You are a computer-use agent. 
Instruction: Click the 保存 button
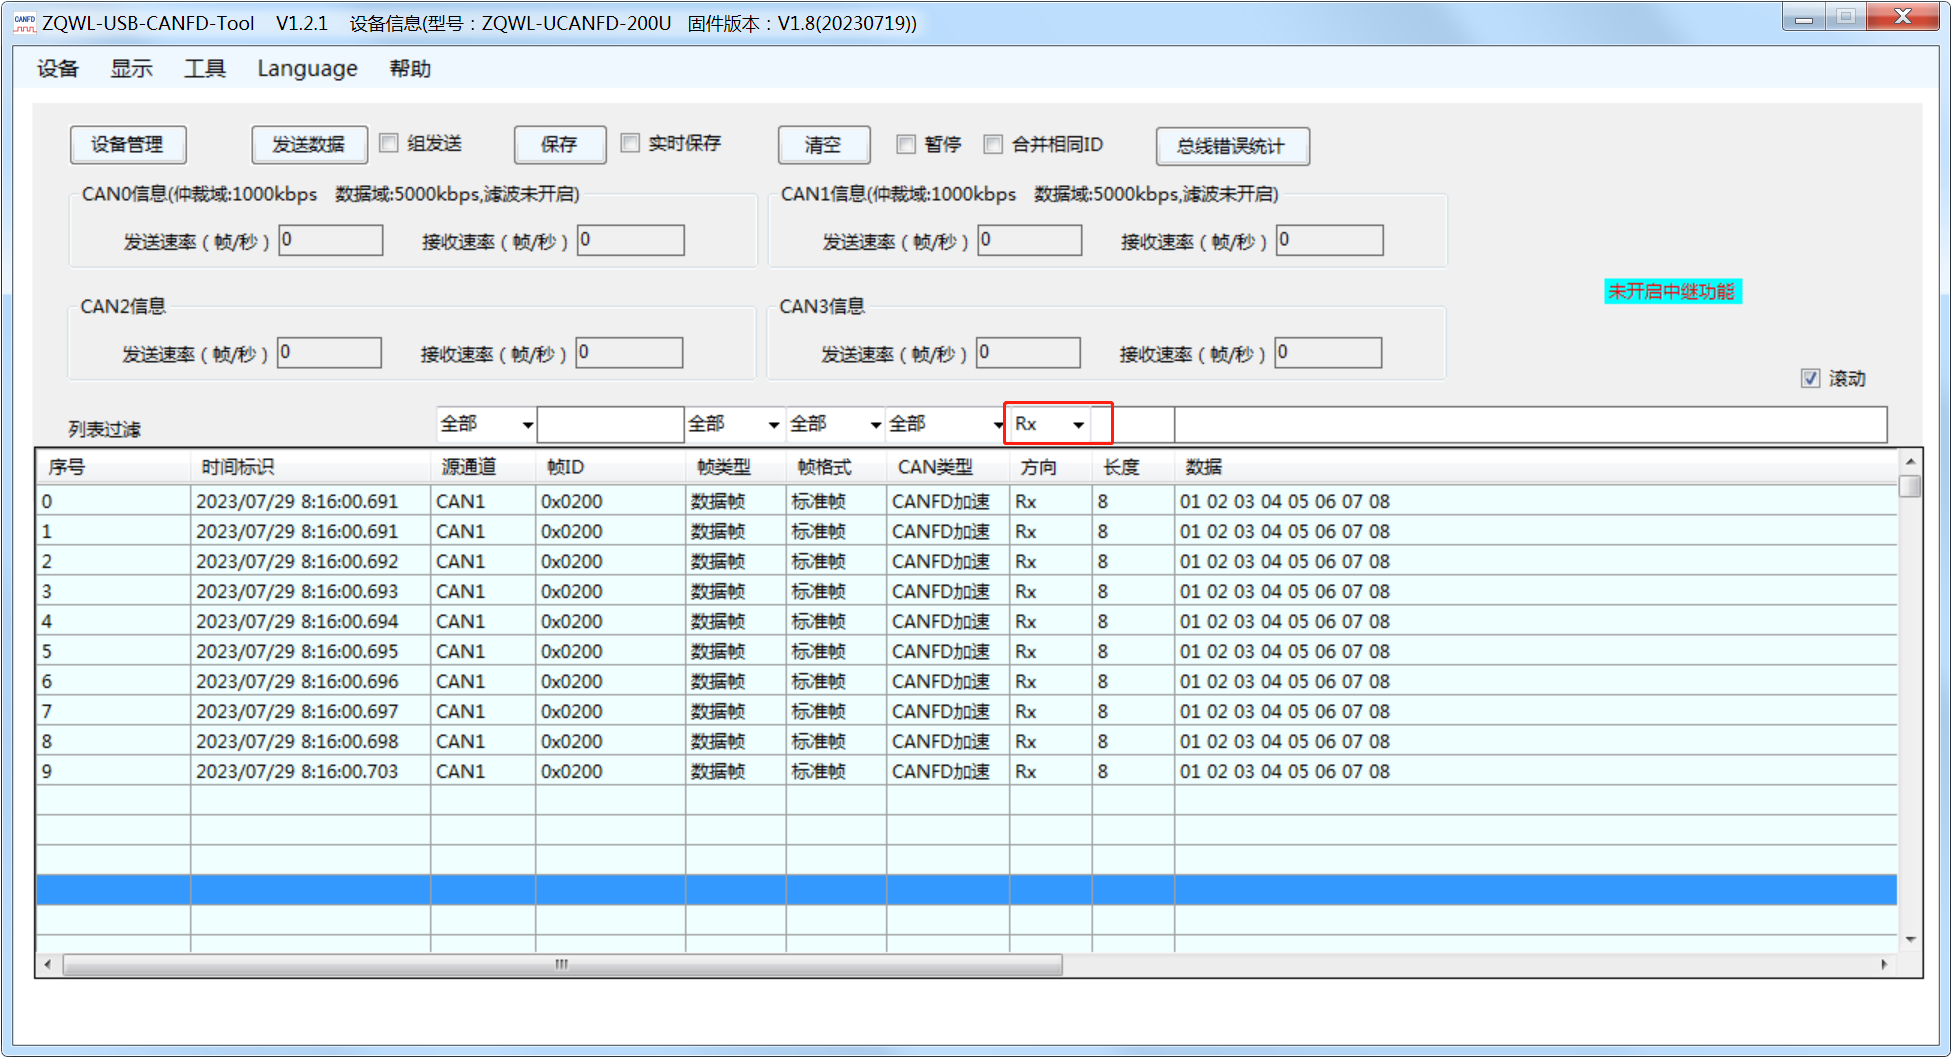click(x=560, y=145)
